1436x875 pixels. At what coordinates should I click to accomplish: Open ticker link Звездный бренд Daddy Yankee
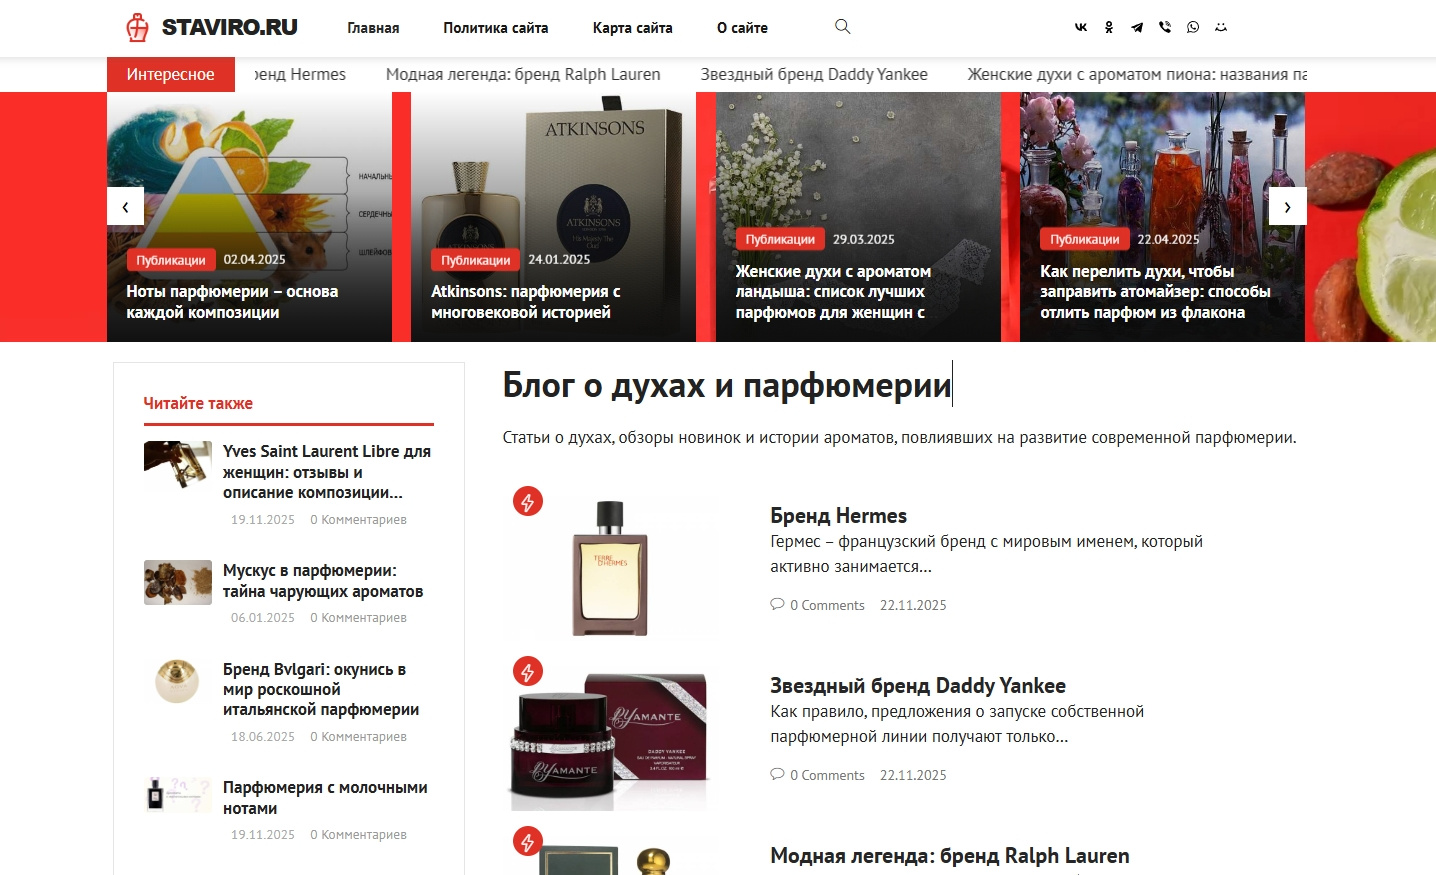point(814,74)
